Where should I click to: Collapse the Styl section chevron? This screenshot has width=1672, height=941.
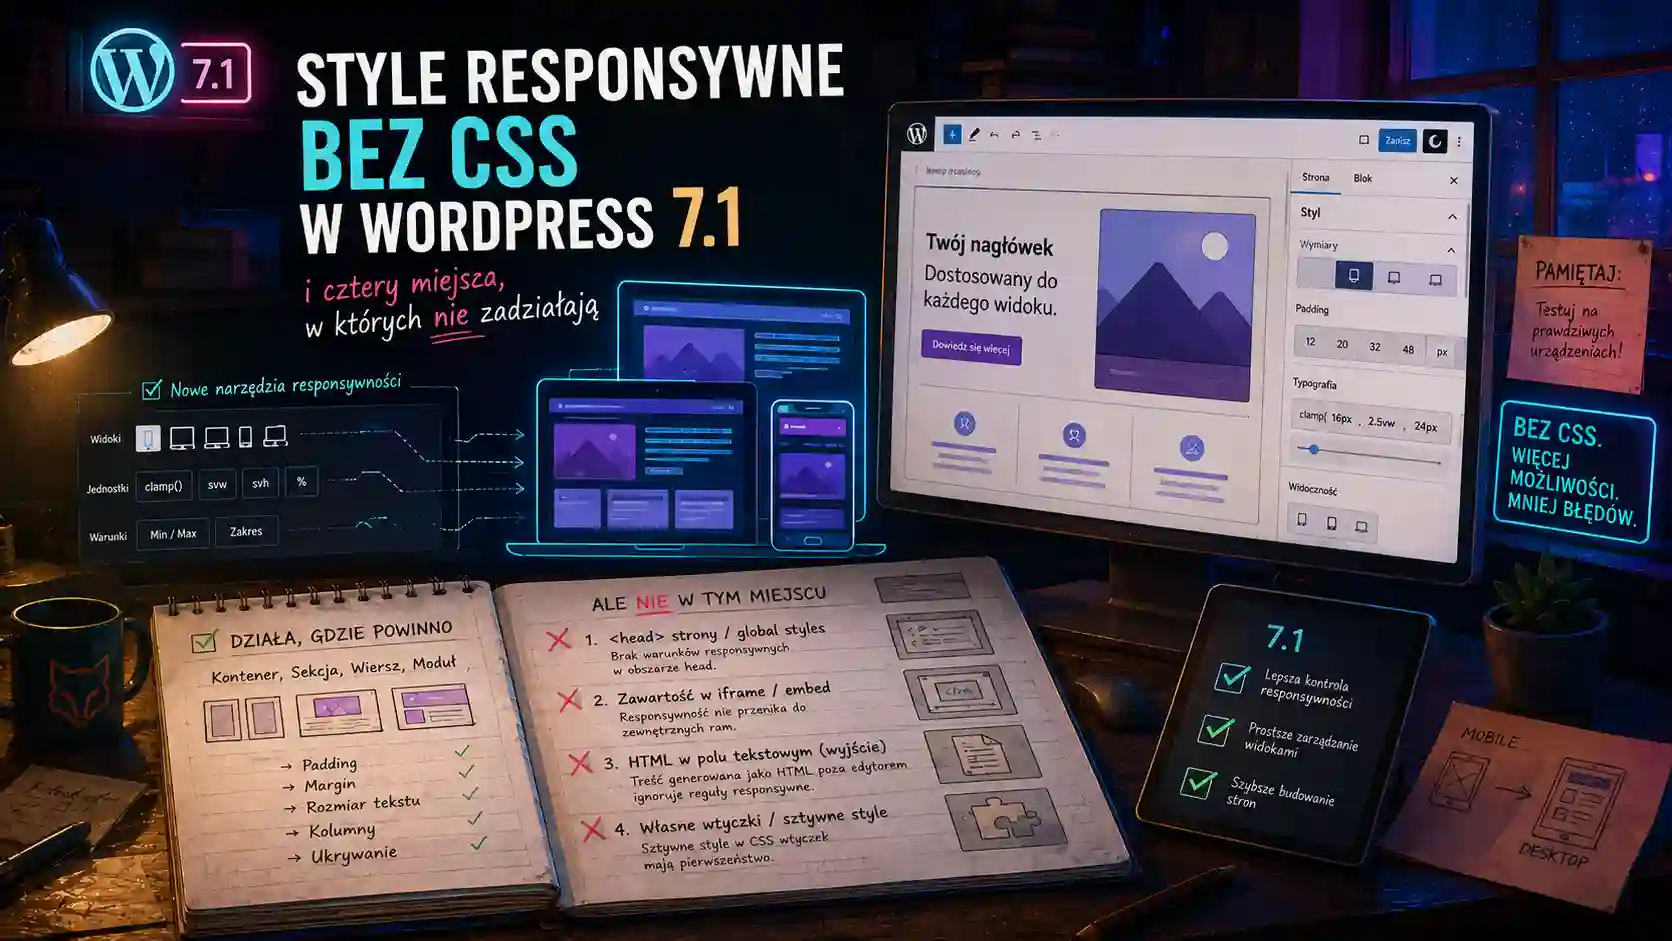click(1452, 217)
